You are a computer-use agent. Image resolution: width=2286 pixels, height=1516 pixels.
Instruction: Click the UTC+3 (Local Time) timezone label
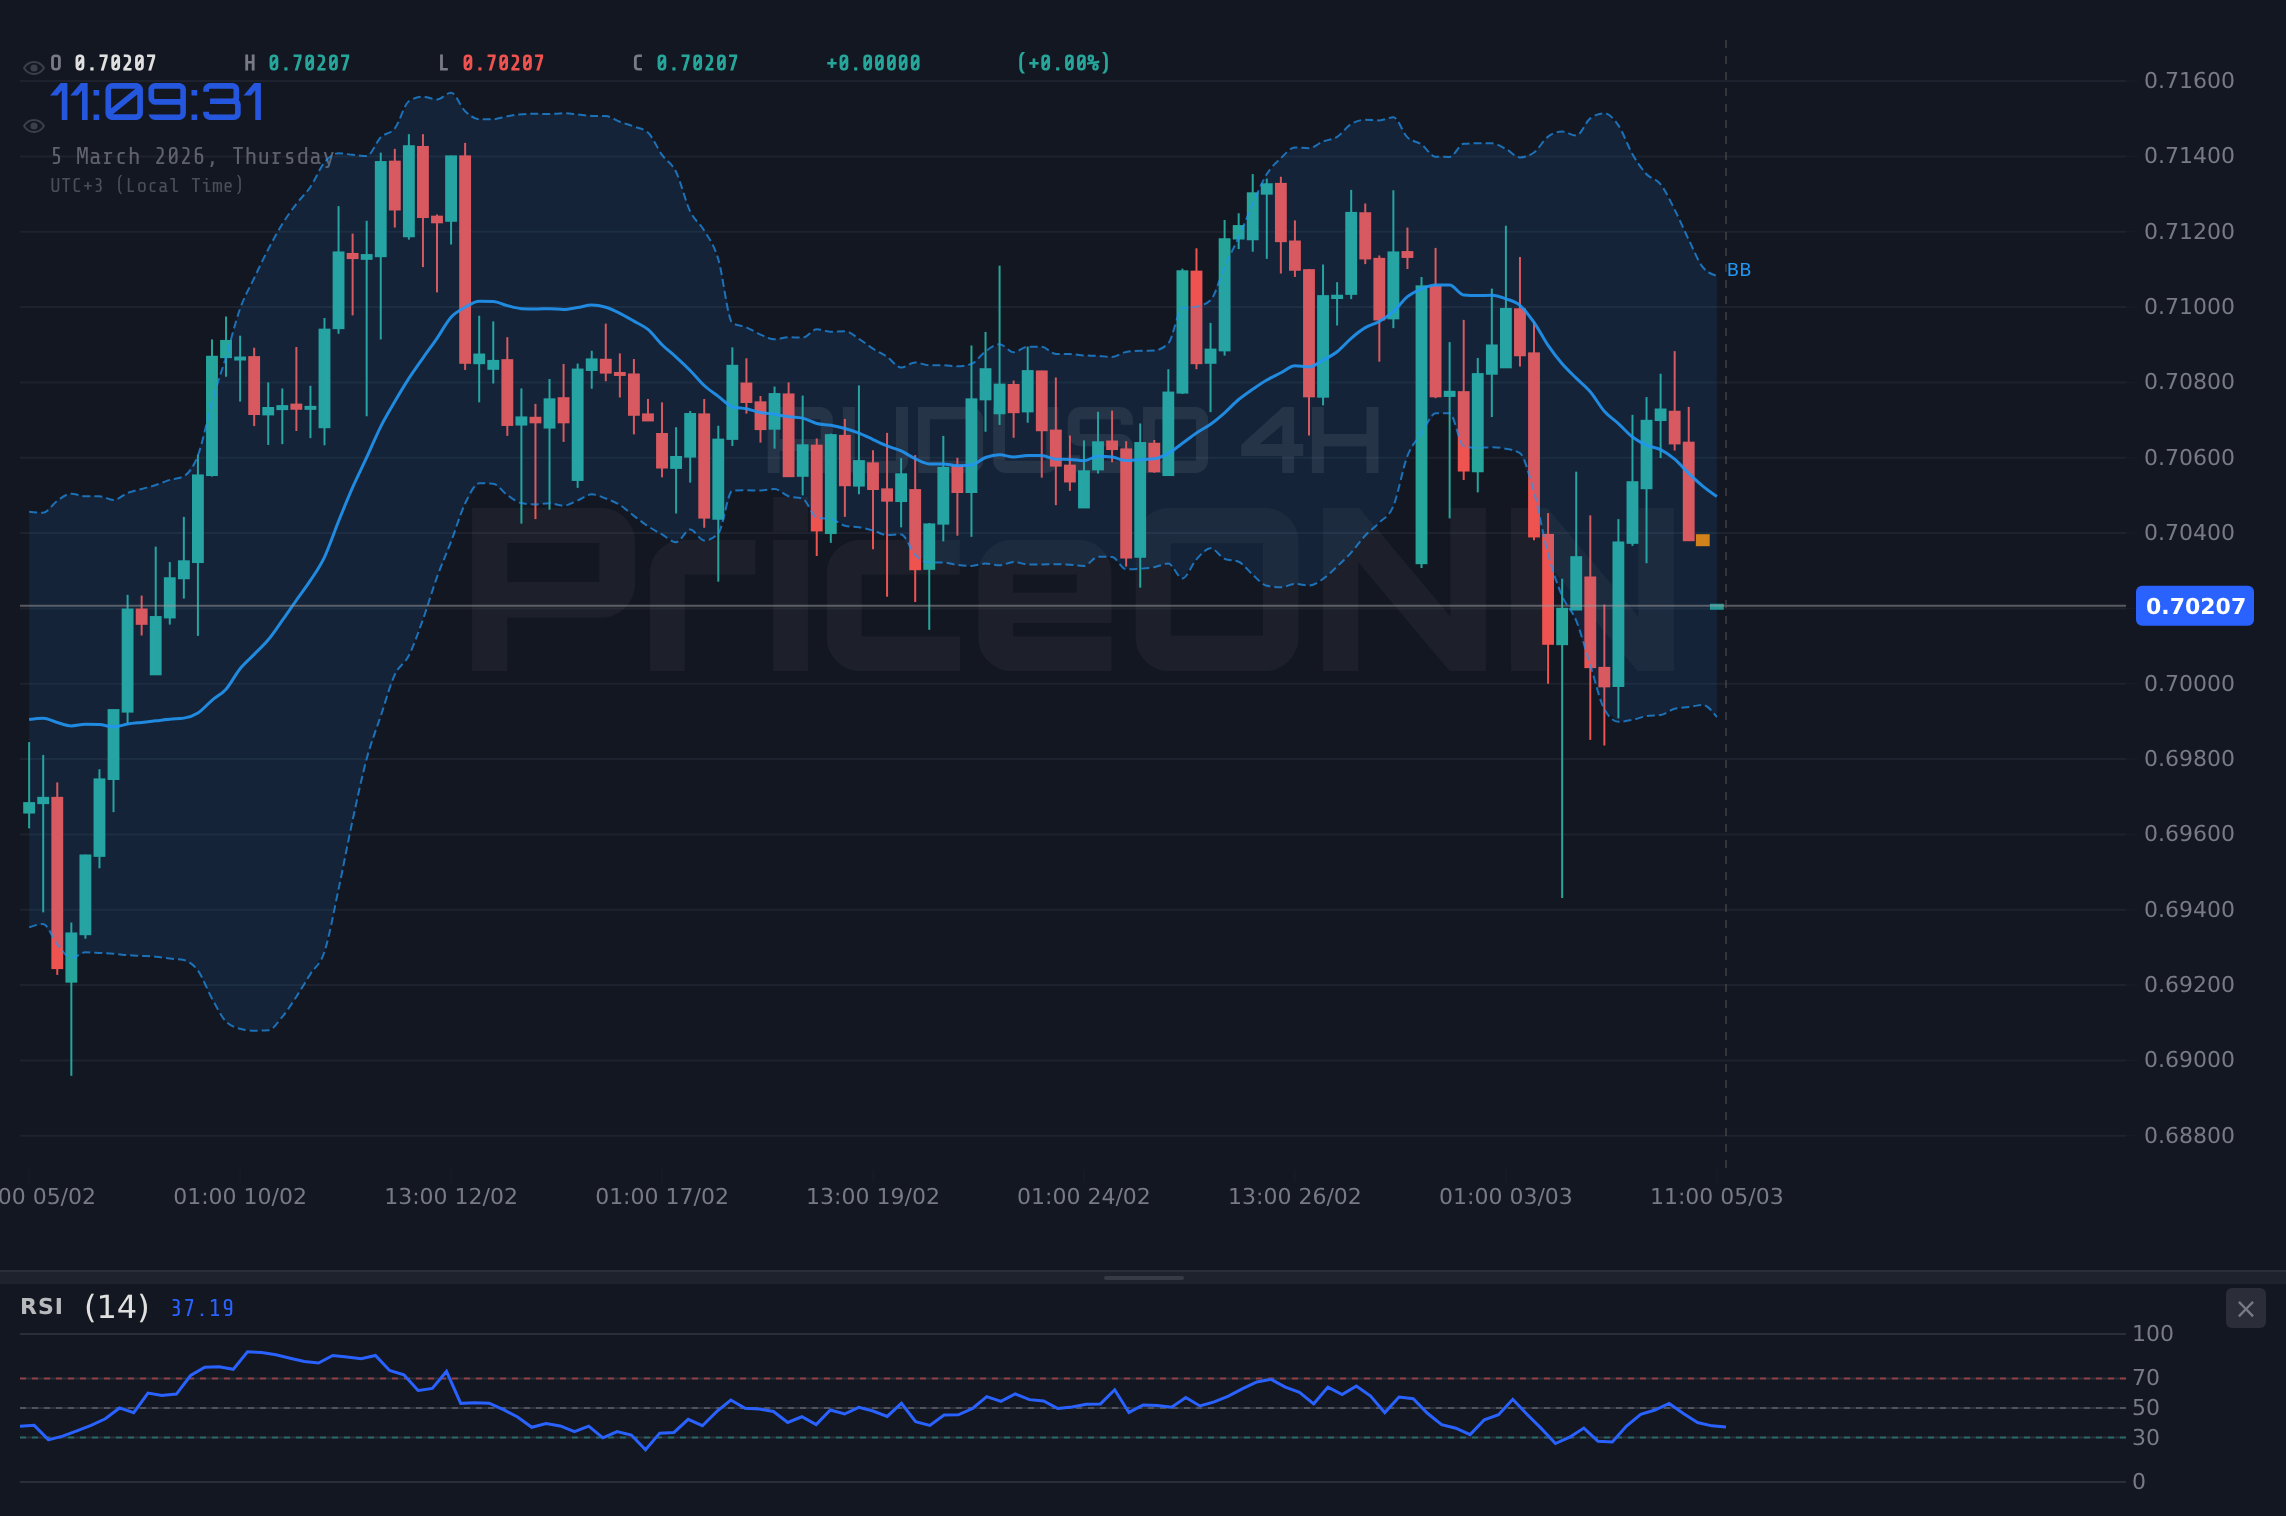pyautogui.click(x=146, y=185)
